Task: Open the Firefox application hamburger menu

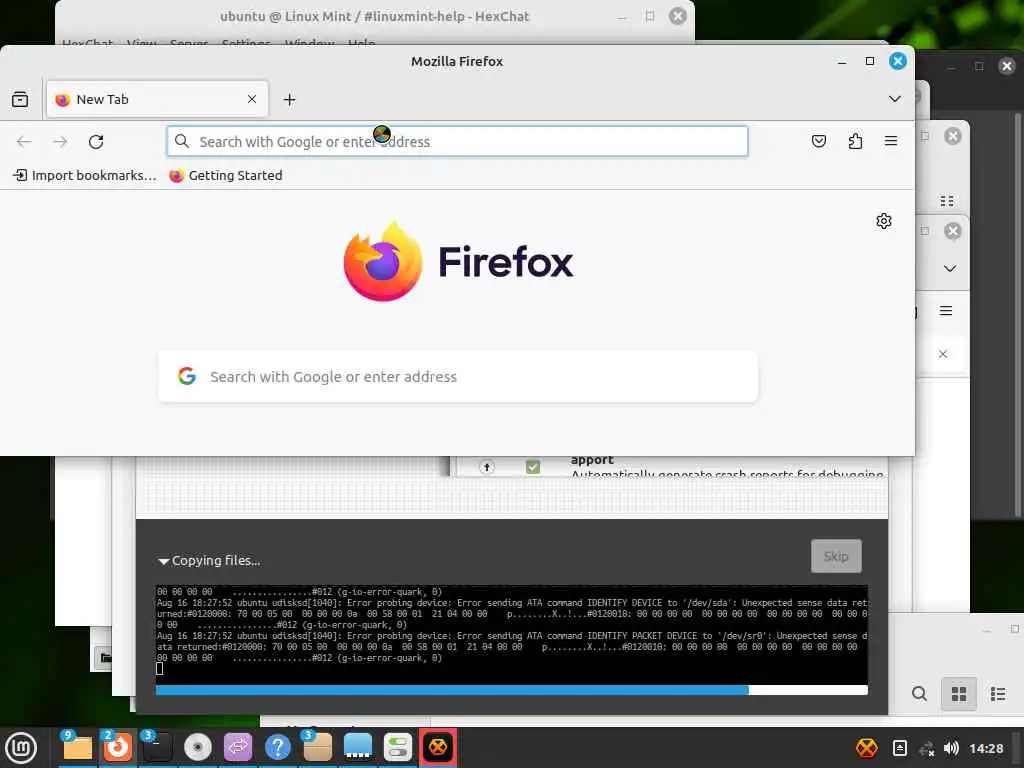Action: [891, 141]
